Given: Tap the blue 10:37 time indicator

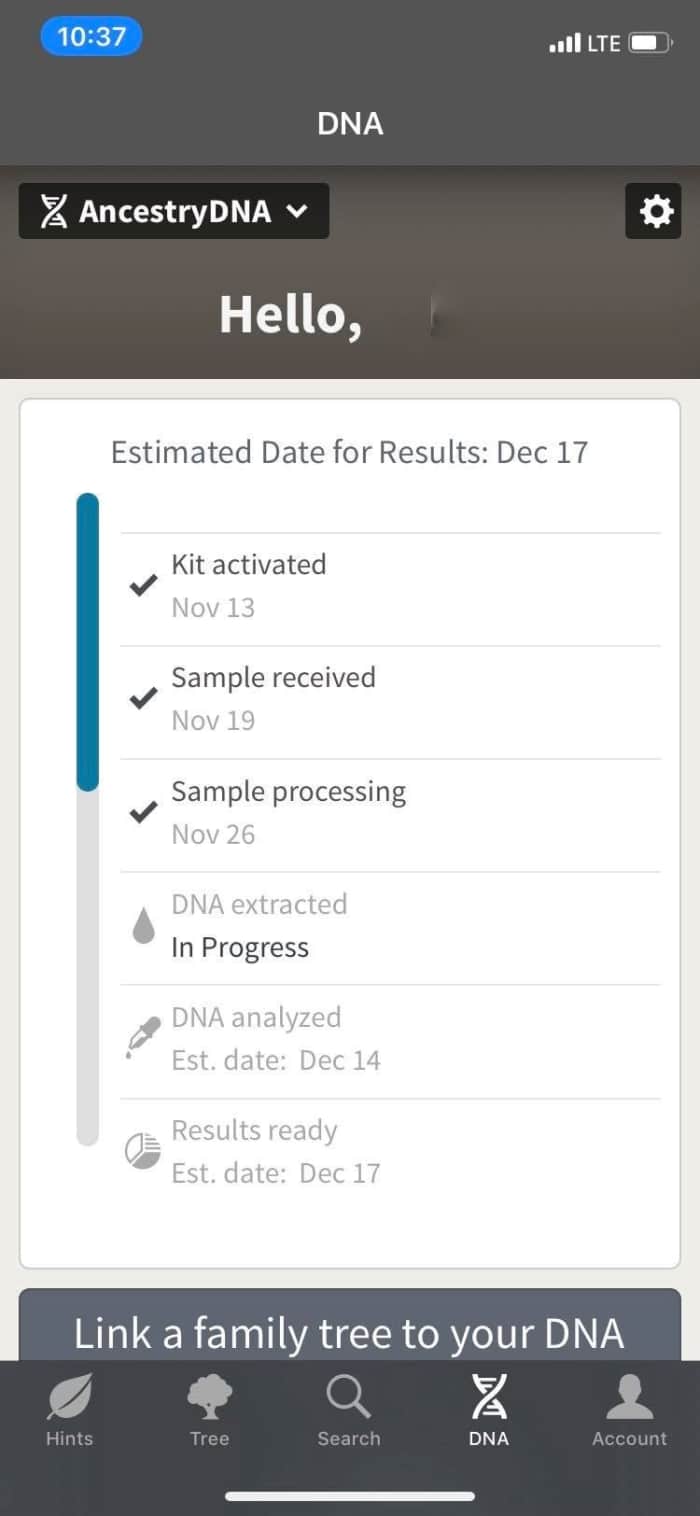Looking at the screenshot, I should click(x=91, y=37).
